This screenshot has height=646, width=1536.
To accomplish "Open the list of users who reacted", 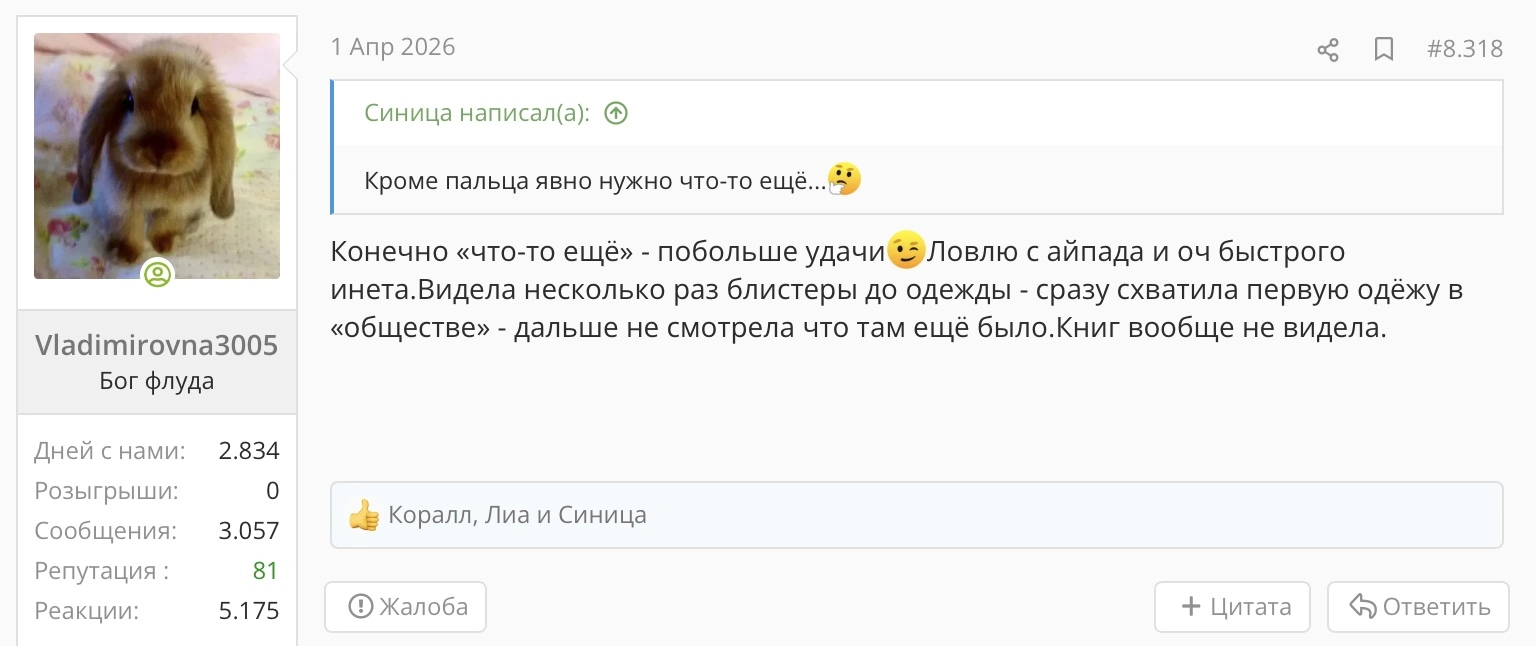I will [x=517, y=516].
